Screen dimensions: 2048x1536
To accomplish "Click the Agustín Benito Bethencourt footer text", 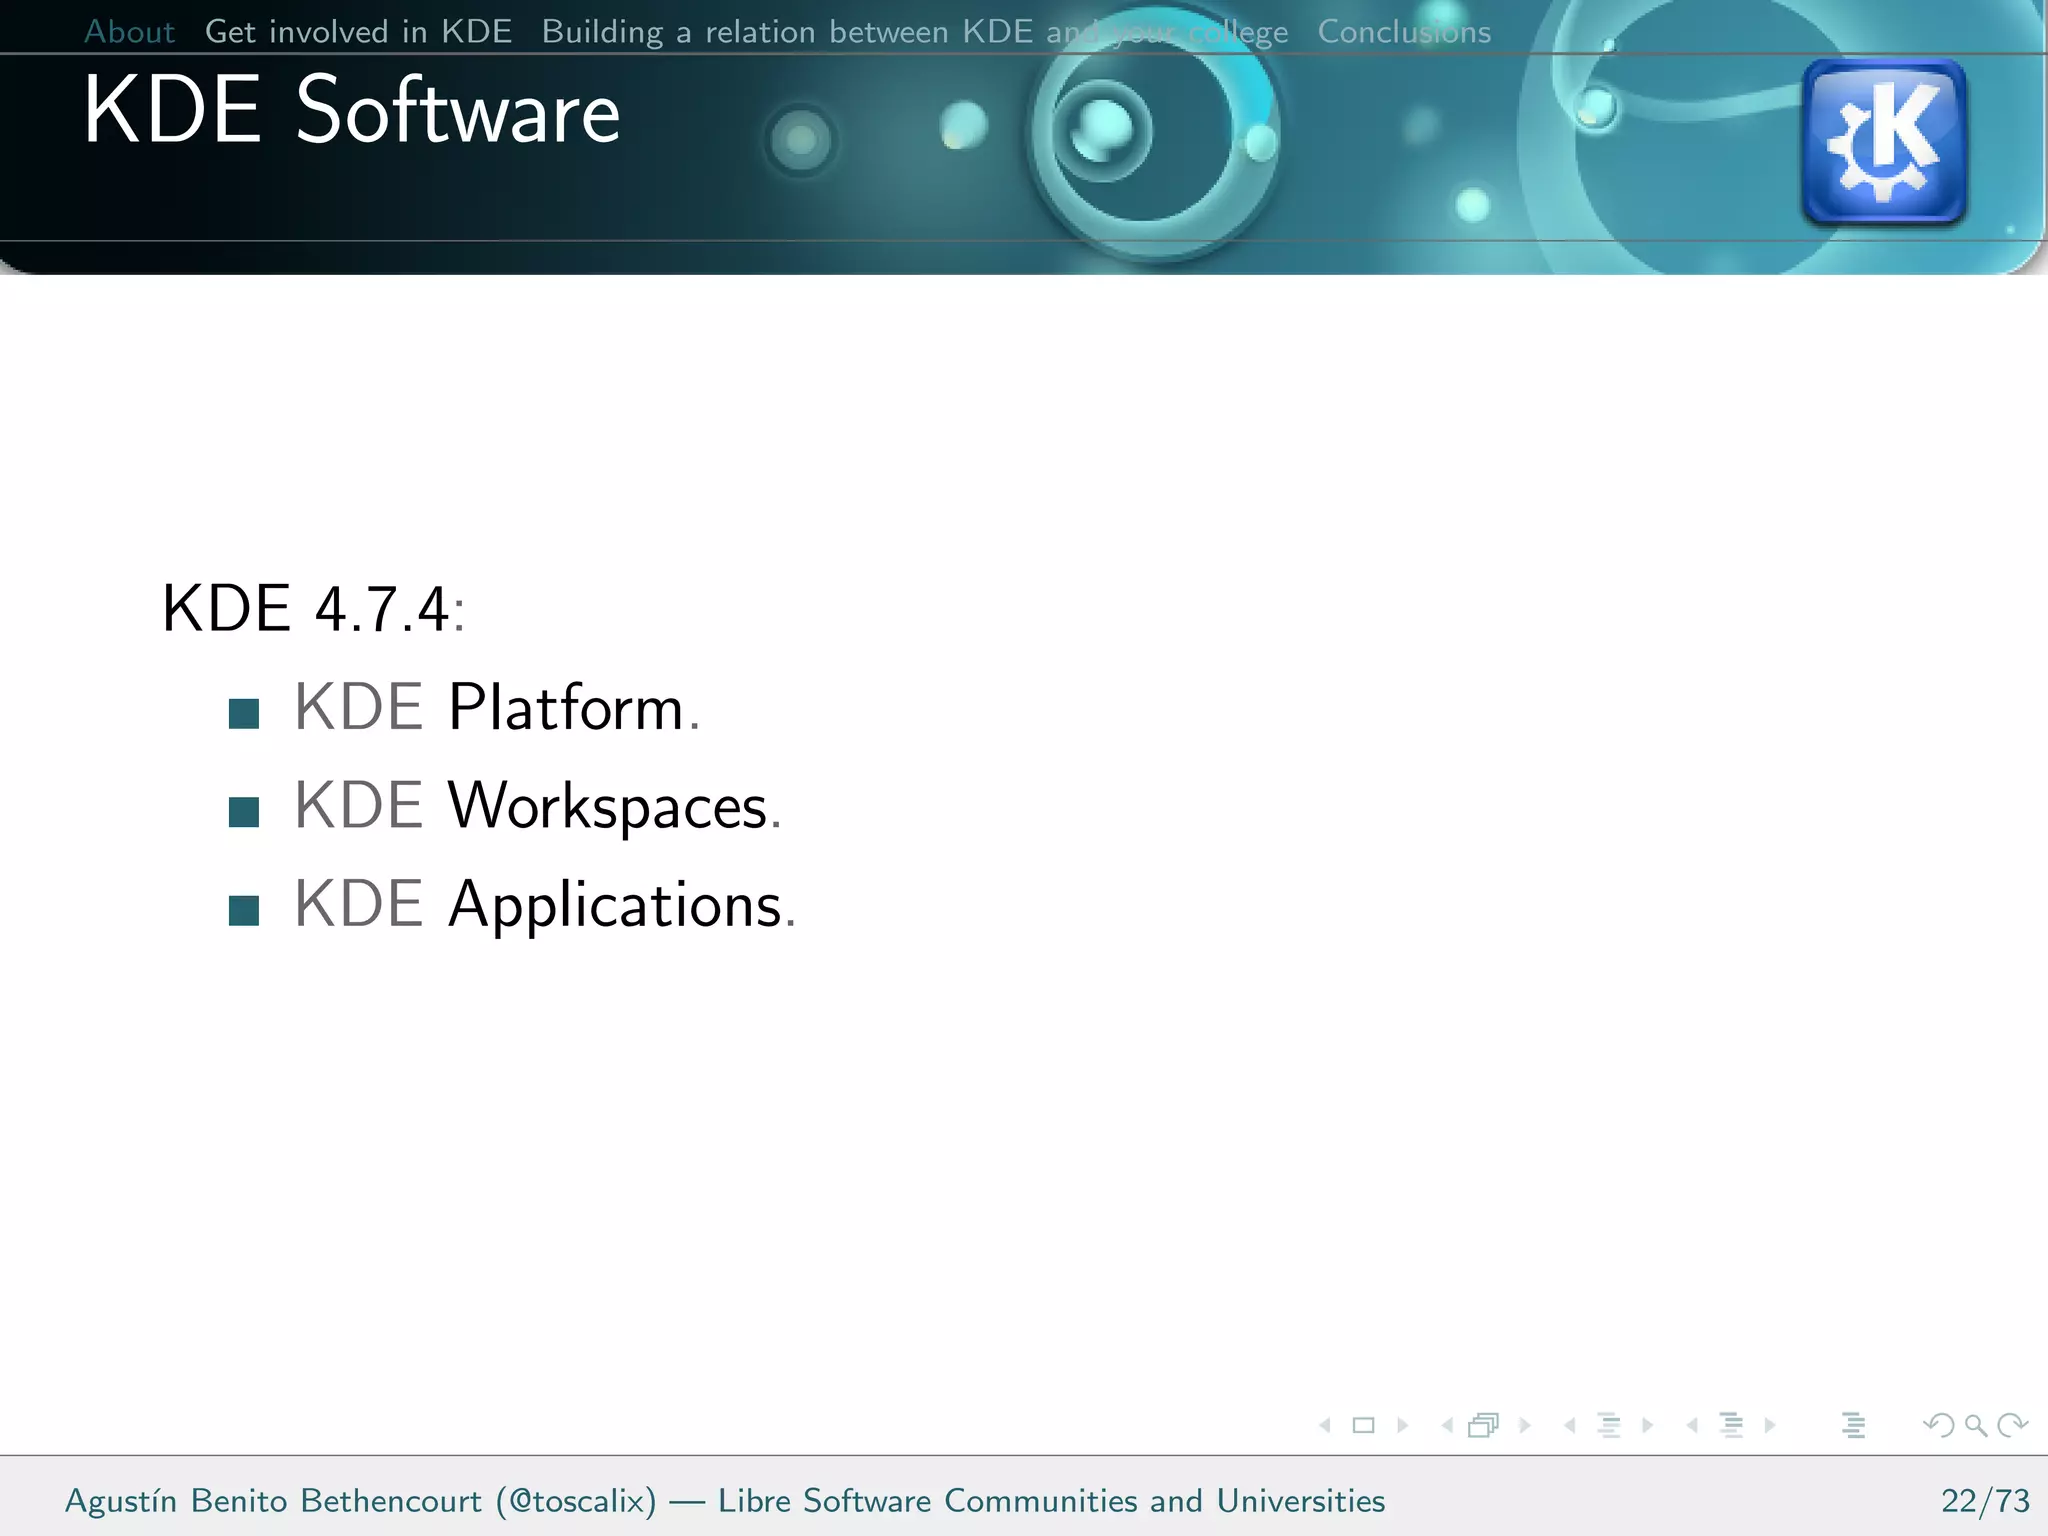I will coord(725,1501).
